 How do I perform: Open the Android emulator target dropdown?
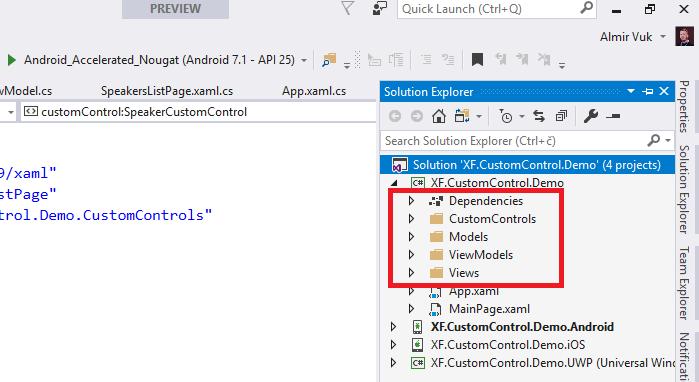coord(304,60)
